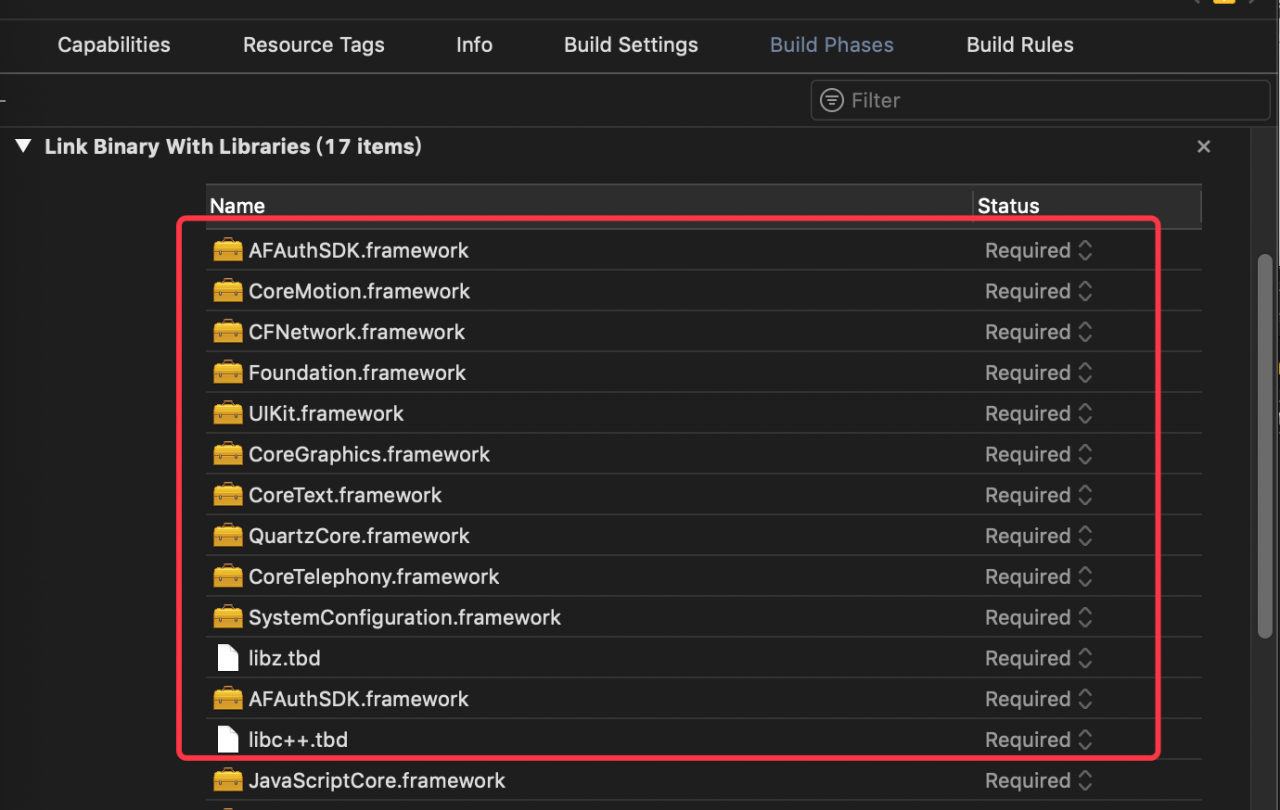Select the JavaScriptCore.framework name text
Screen dimensions: 1280x810
pyautogui.click(x=377, y=780)
